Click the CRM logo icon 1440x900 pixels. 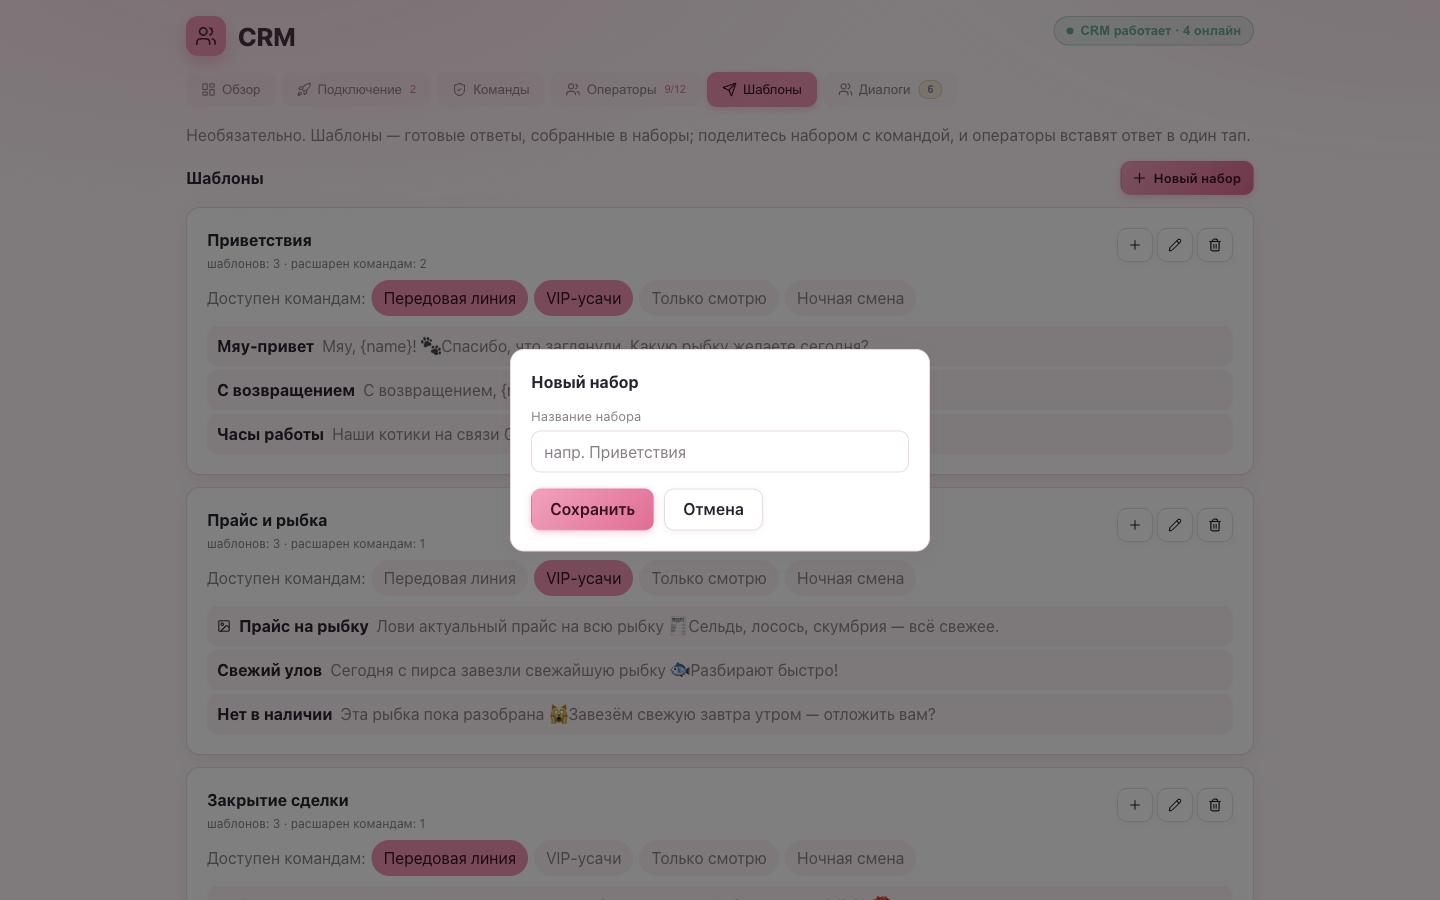[x=206, y=36]
